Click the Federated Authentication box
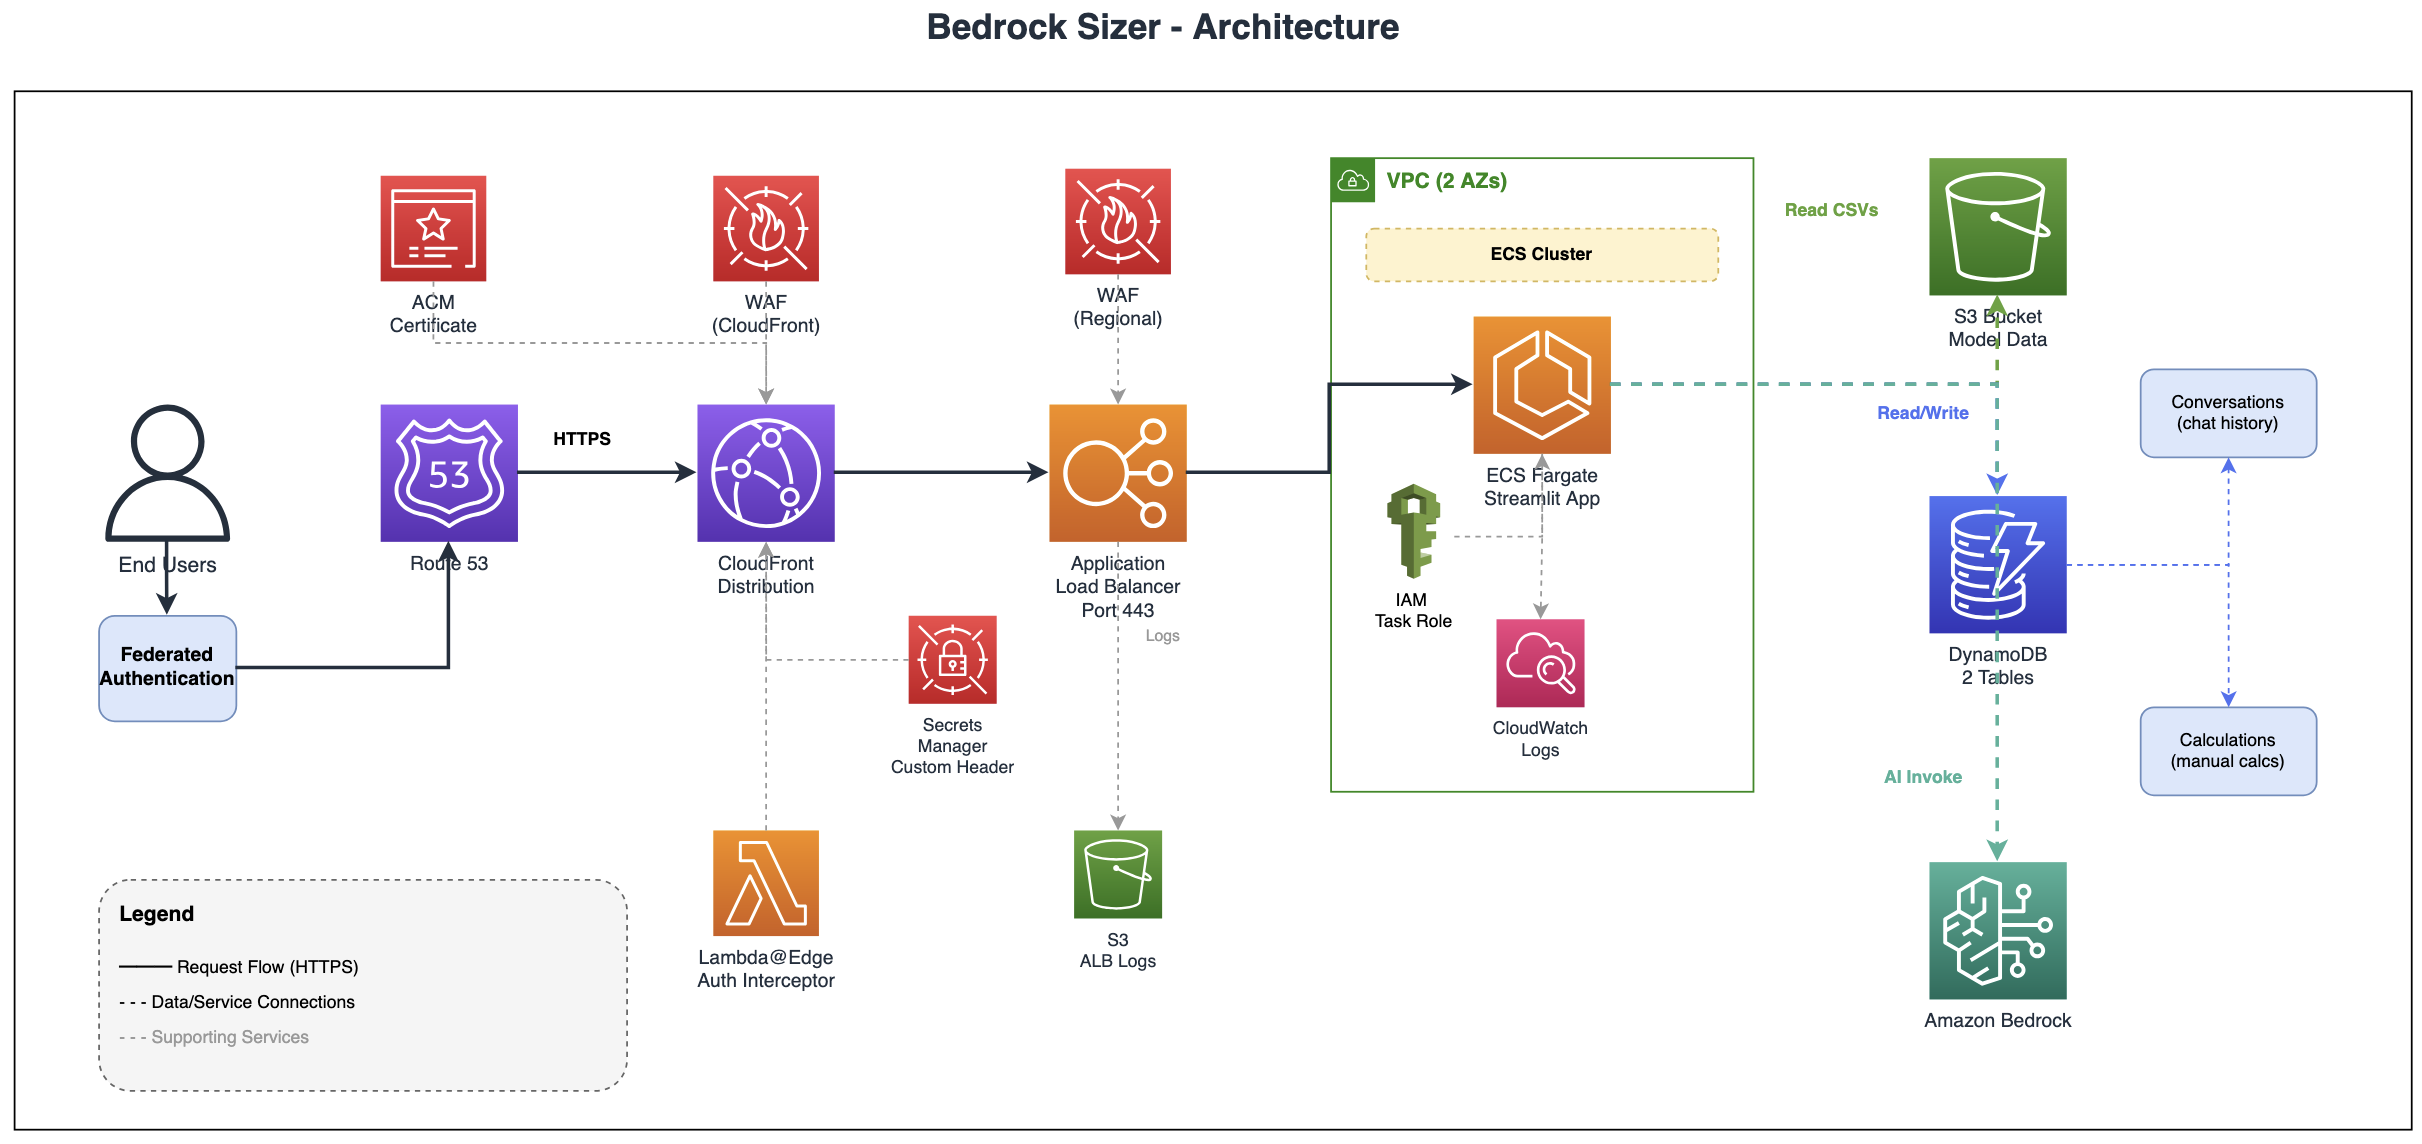The height and width of the screenshot is (1144, 2422). pyautogui.click(x=168, y=668)
